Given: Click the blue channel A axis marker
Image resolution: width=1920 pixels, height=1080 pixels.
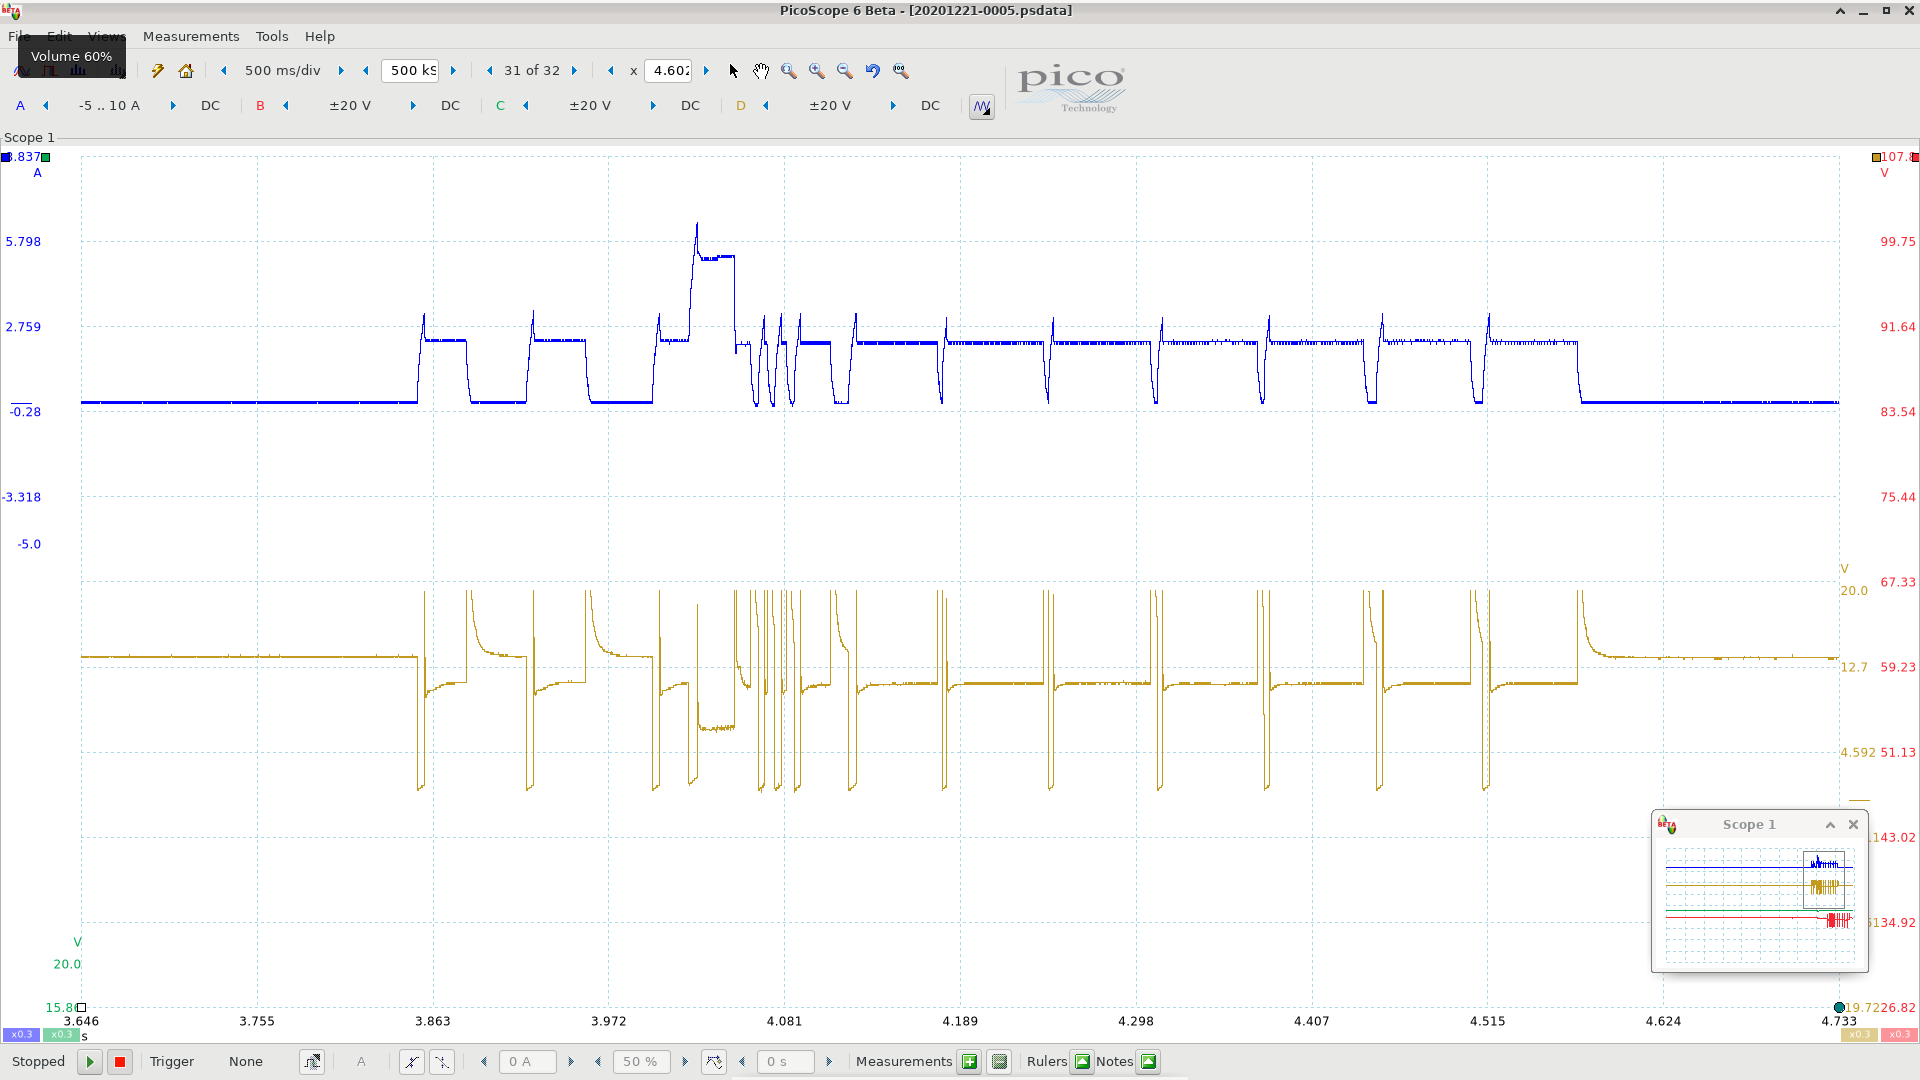Looking at the screenshot, I should 7,157.
